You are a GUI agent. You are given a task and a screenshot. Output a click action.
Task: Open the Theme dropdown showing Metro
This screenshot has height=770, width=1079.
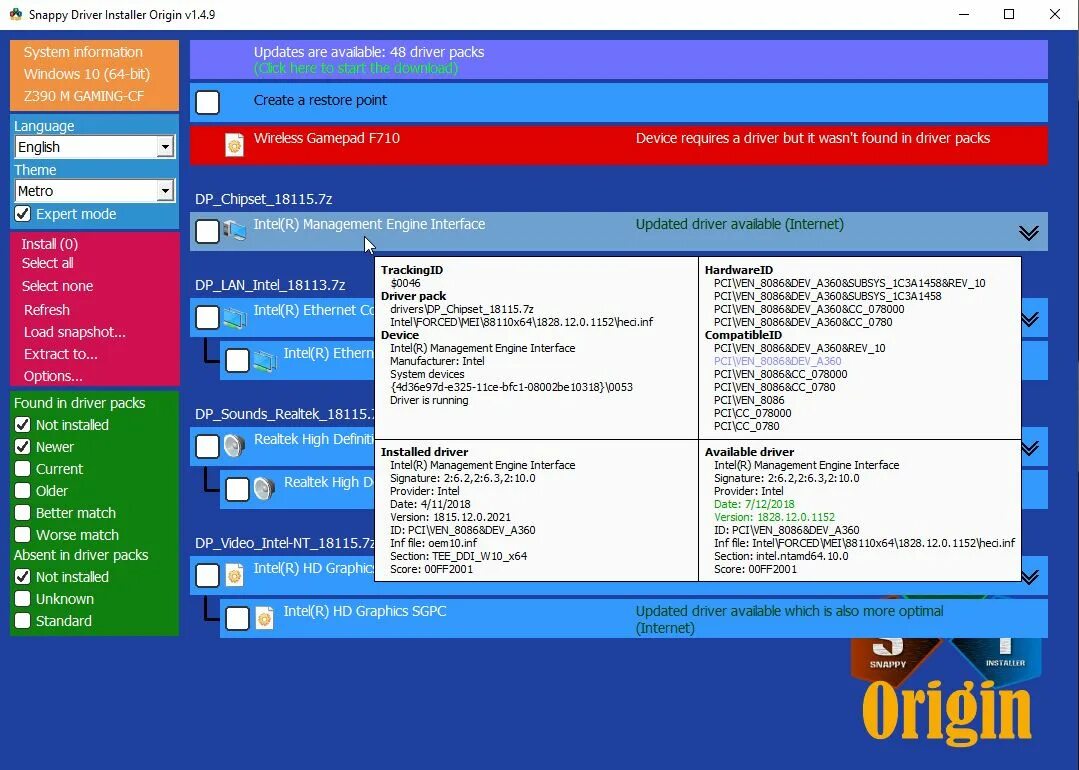[x=95, y=191]
